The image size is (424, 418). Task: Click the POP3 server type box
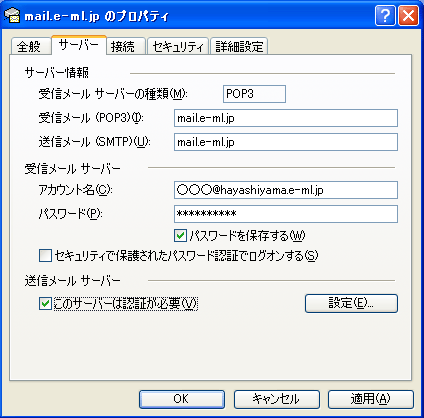coord(254,94)
